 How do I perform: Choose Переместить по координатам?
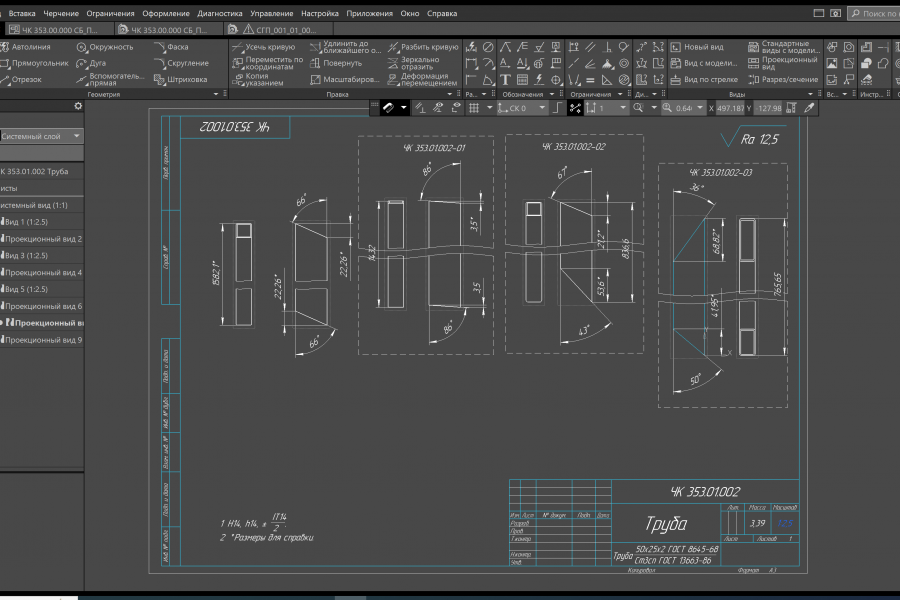coord(267,63)
